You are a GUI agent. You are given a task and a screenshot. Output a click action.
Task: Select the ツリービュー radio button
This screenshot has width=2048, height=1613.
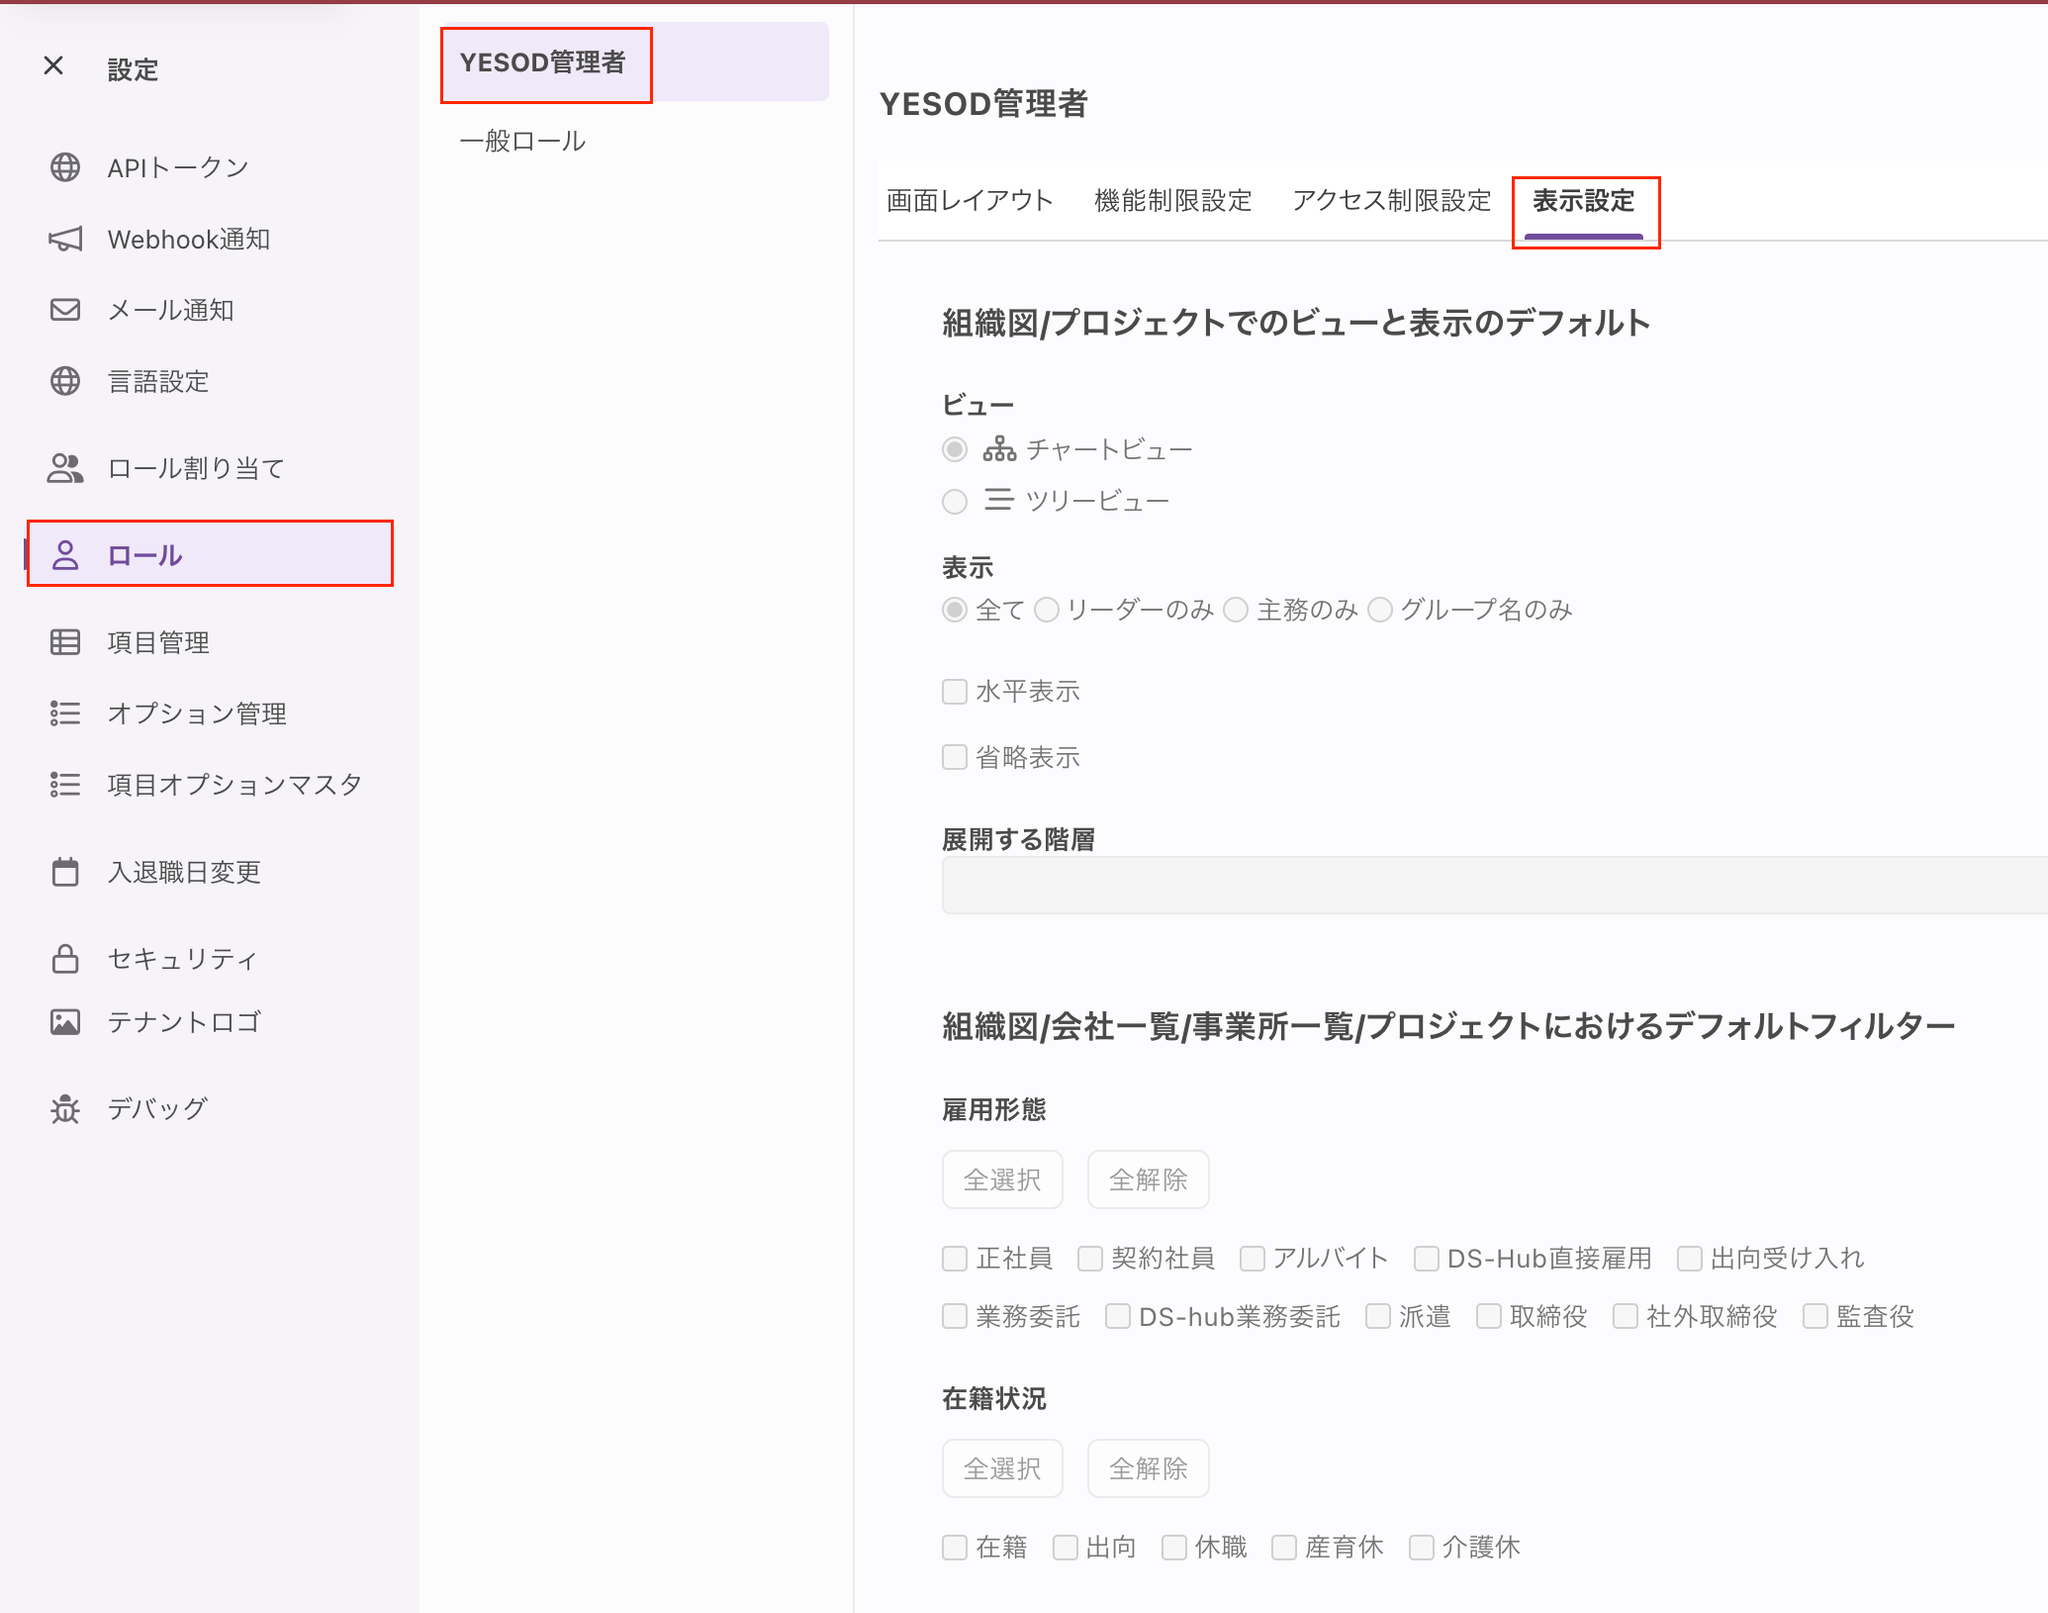(x=955, y=501)
